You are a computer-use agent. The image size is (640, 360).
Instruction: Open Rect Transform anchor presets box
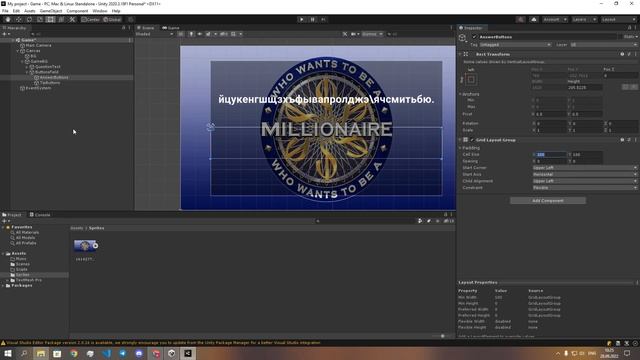tap(471, 80)
